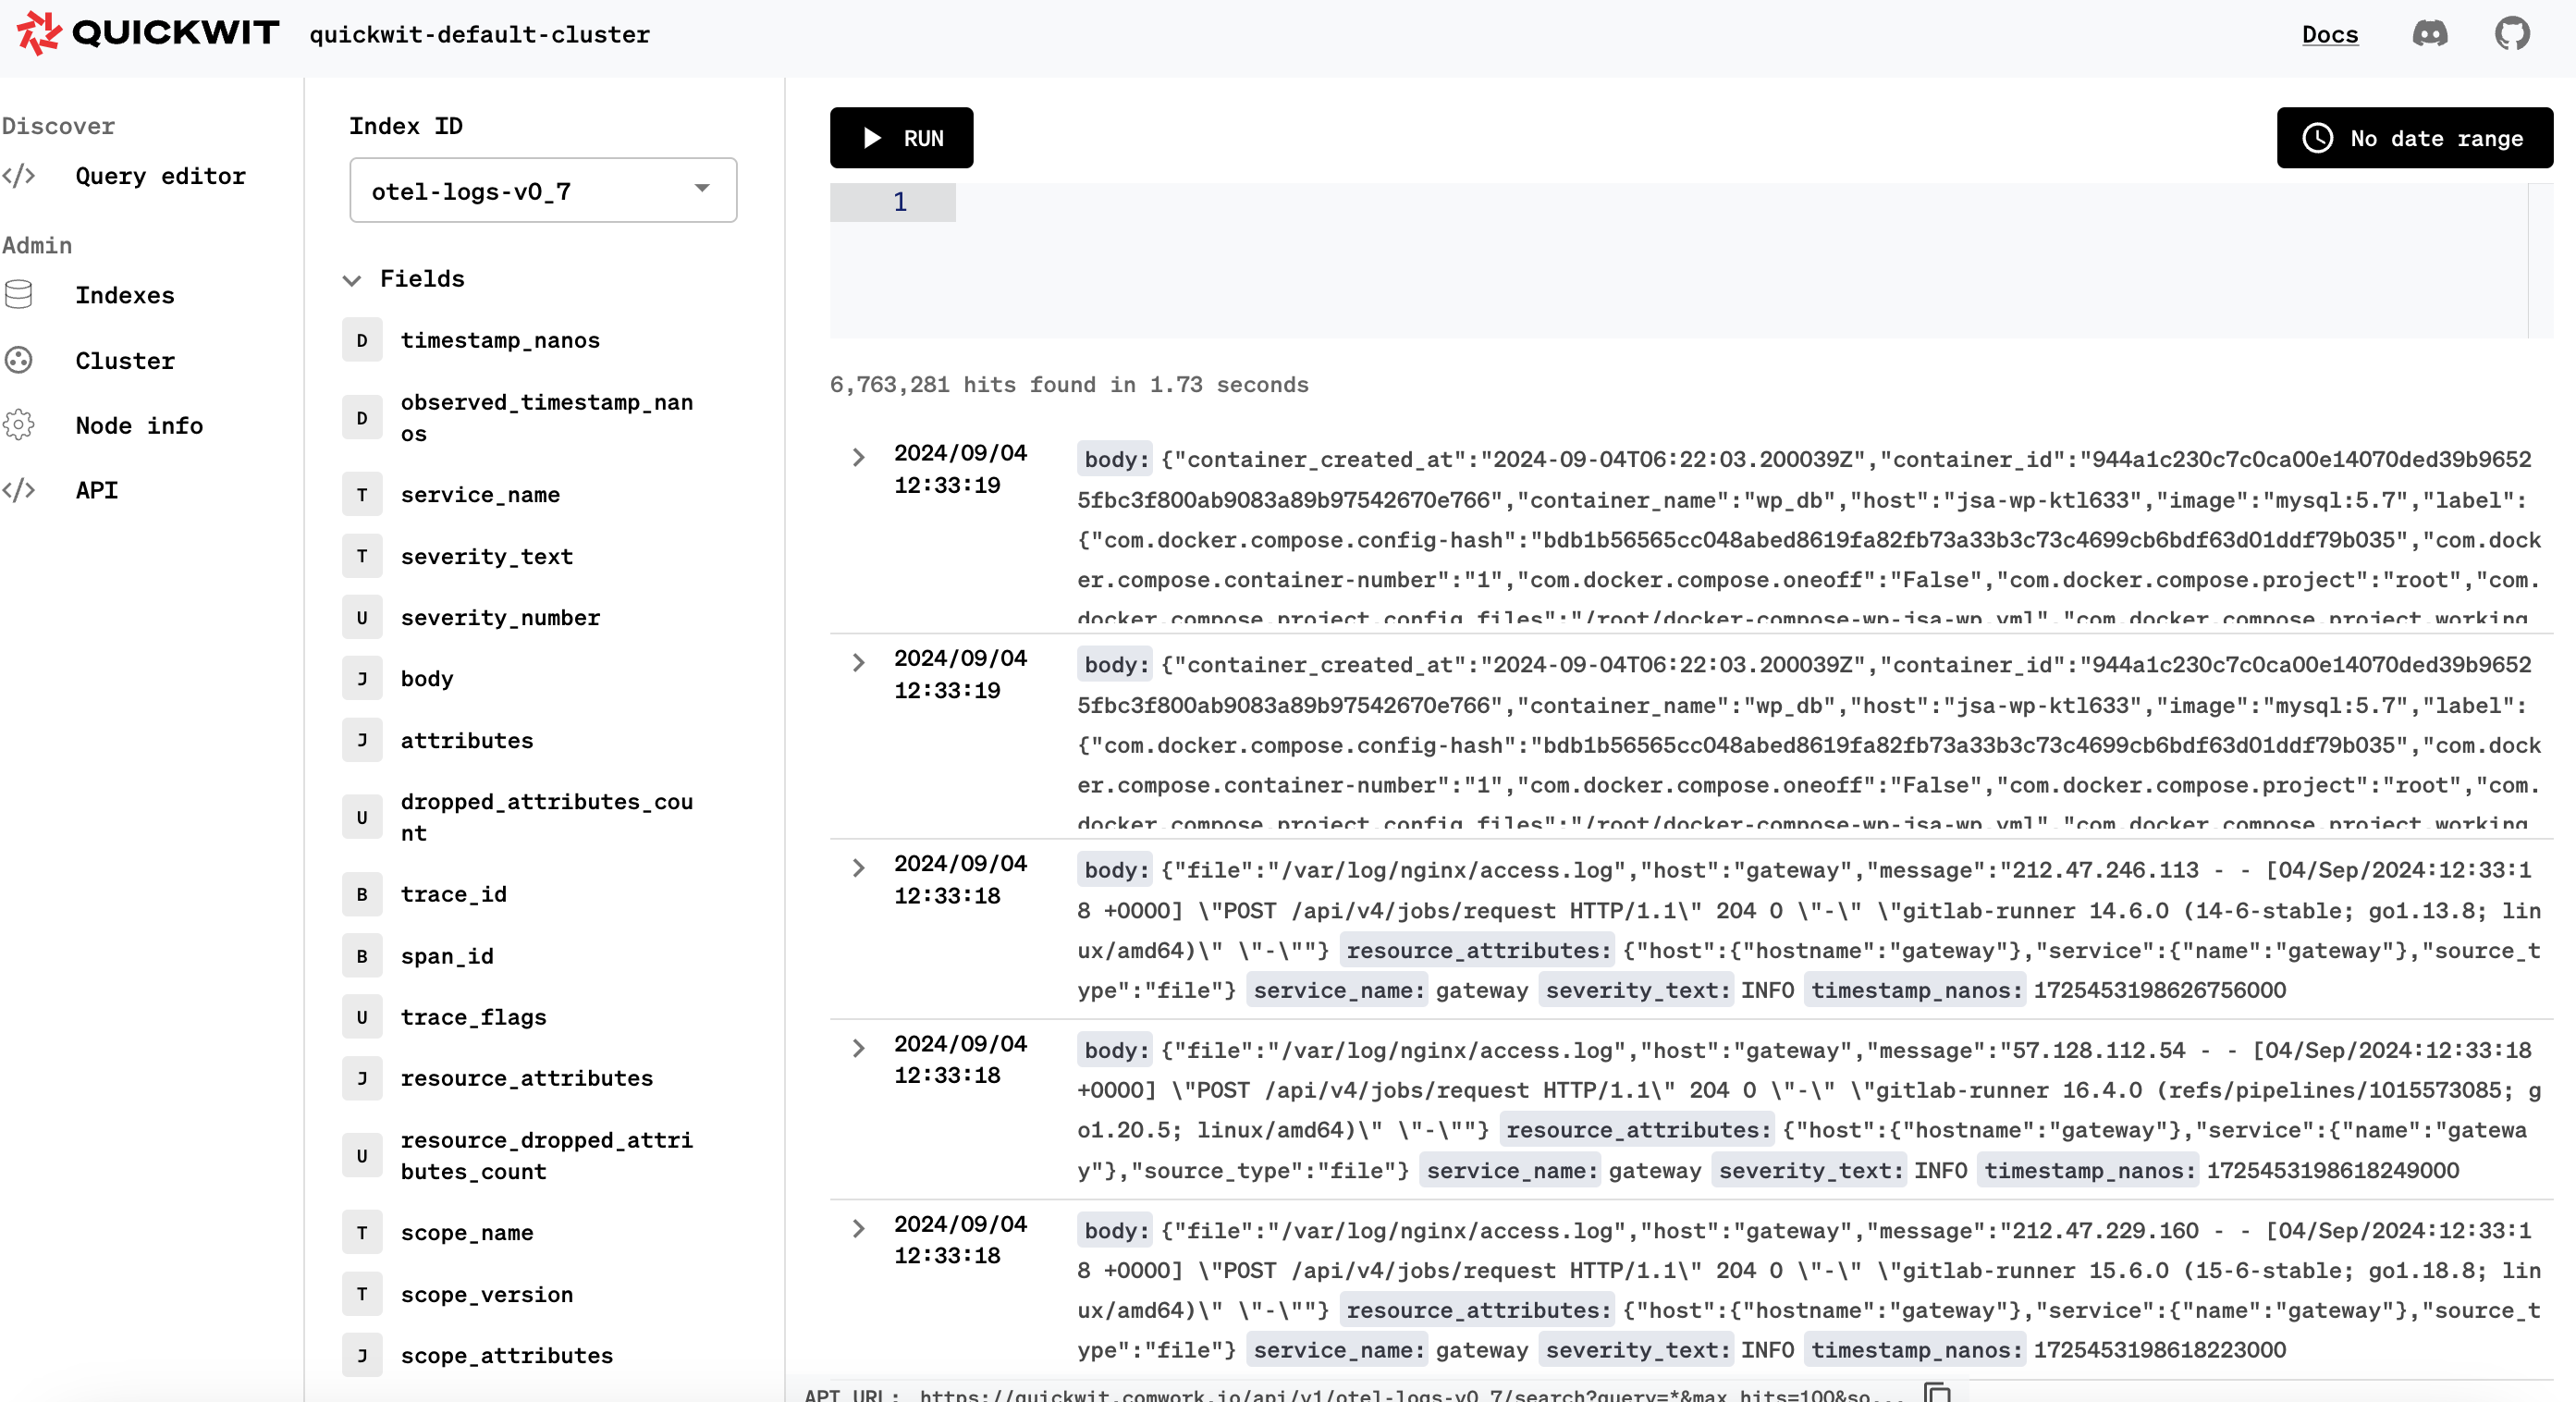Click the J type badge for attributes
Image resolution: width=2576 pixels, height=1402 pixels.
pos(362,741)
